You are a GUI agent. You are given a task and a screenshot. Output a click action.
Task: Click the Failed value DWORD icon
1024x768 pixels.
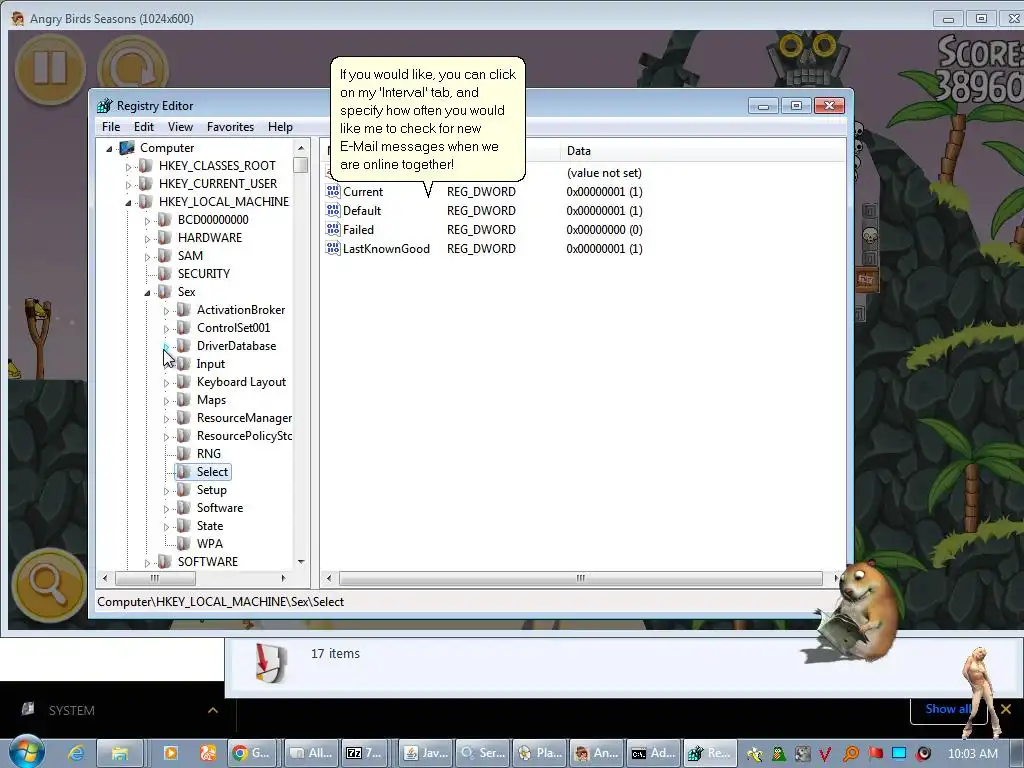[x=333, y=229]
